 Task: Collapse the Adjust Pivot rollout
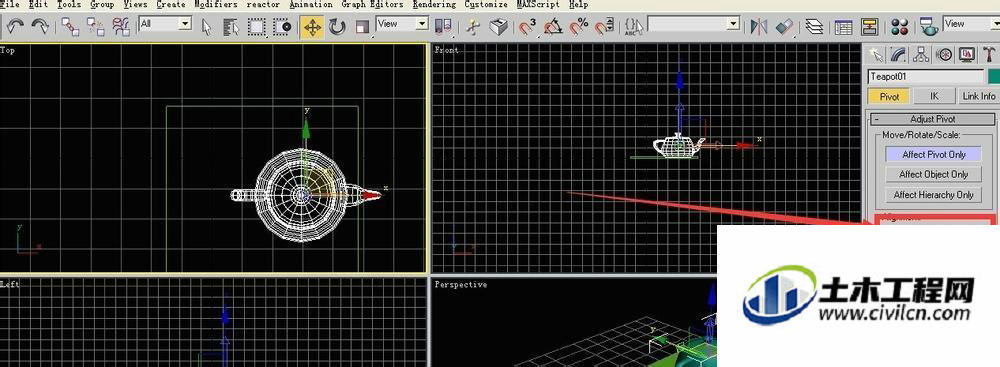(x=933, y=119)
